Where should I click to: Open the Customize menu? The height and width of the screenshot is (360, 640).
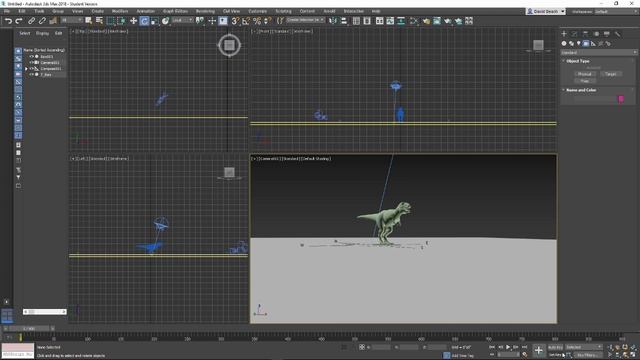(258, 11)
